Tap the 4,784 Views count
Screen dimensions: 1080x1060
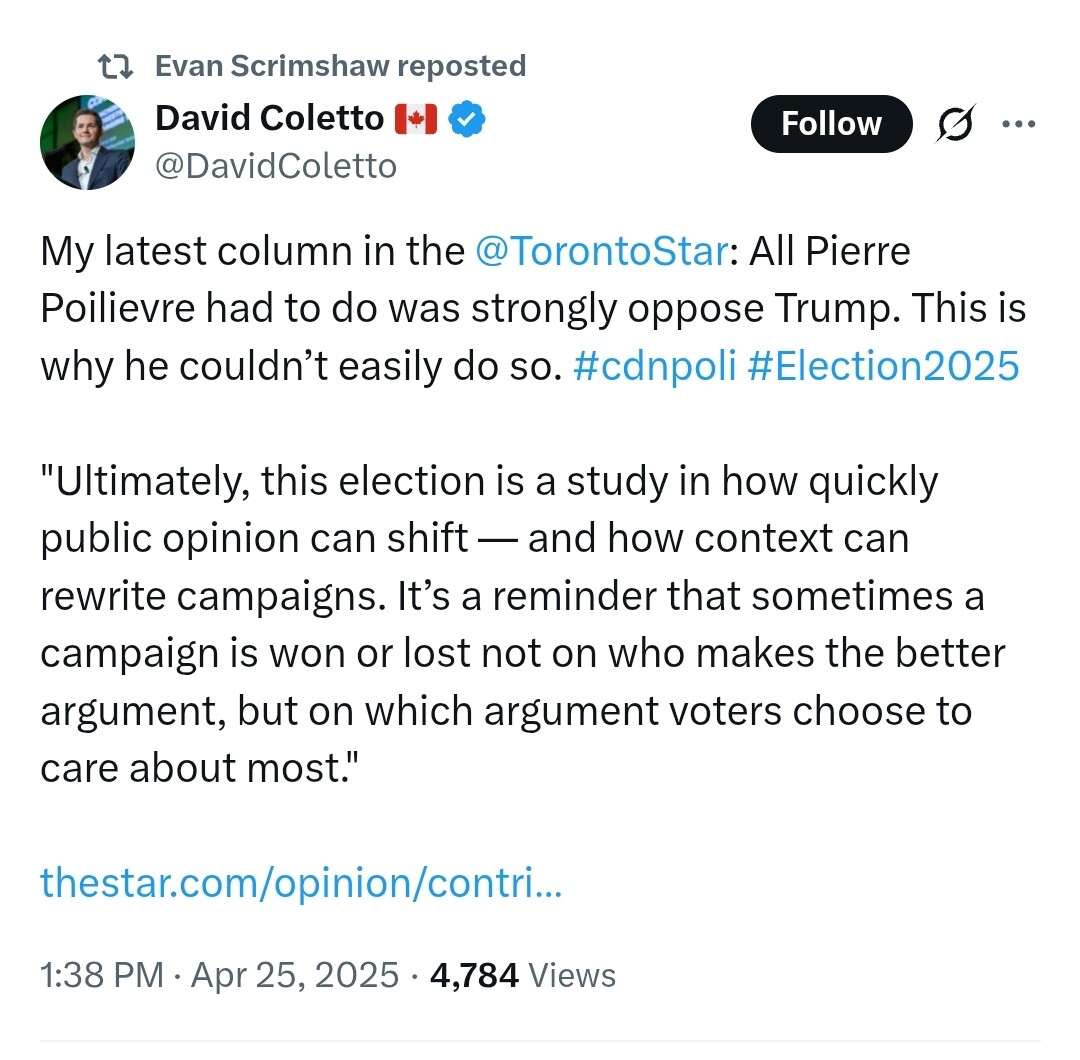[522, 974]
